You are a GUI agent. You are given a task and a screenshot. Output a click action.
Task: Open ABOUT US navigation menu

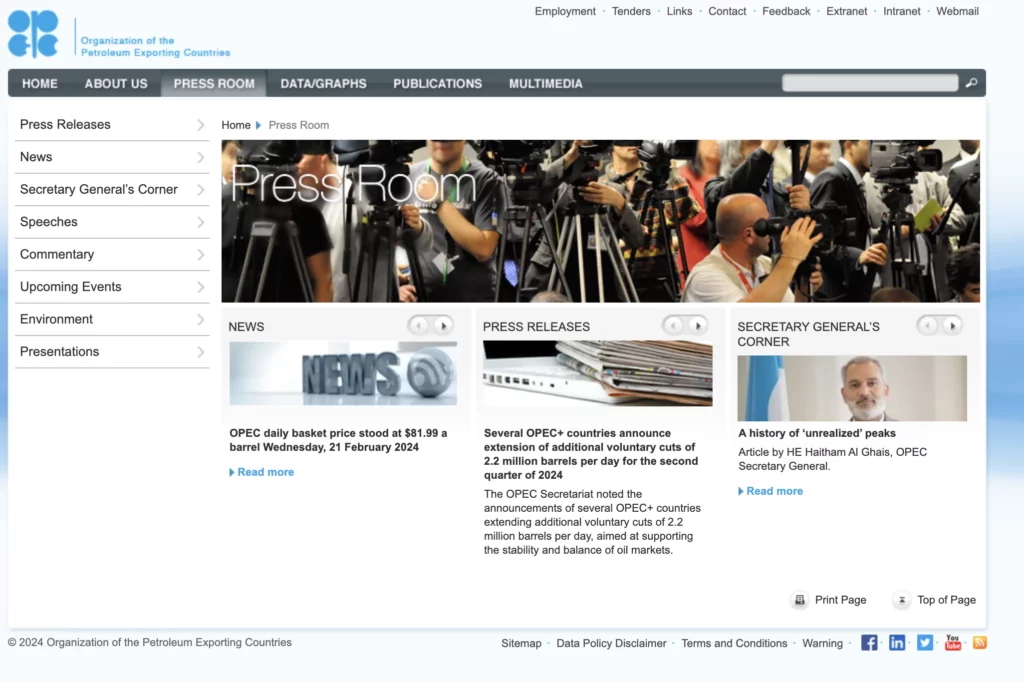click(116, 84)
